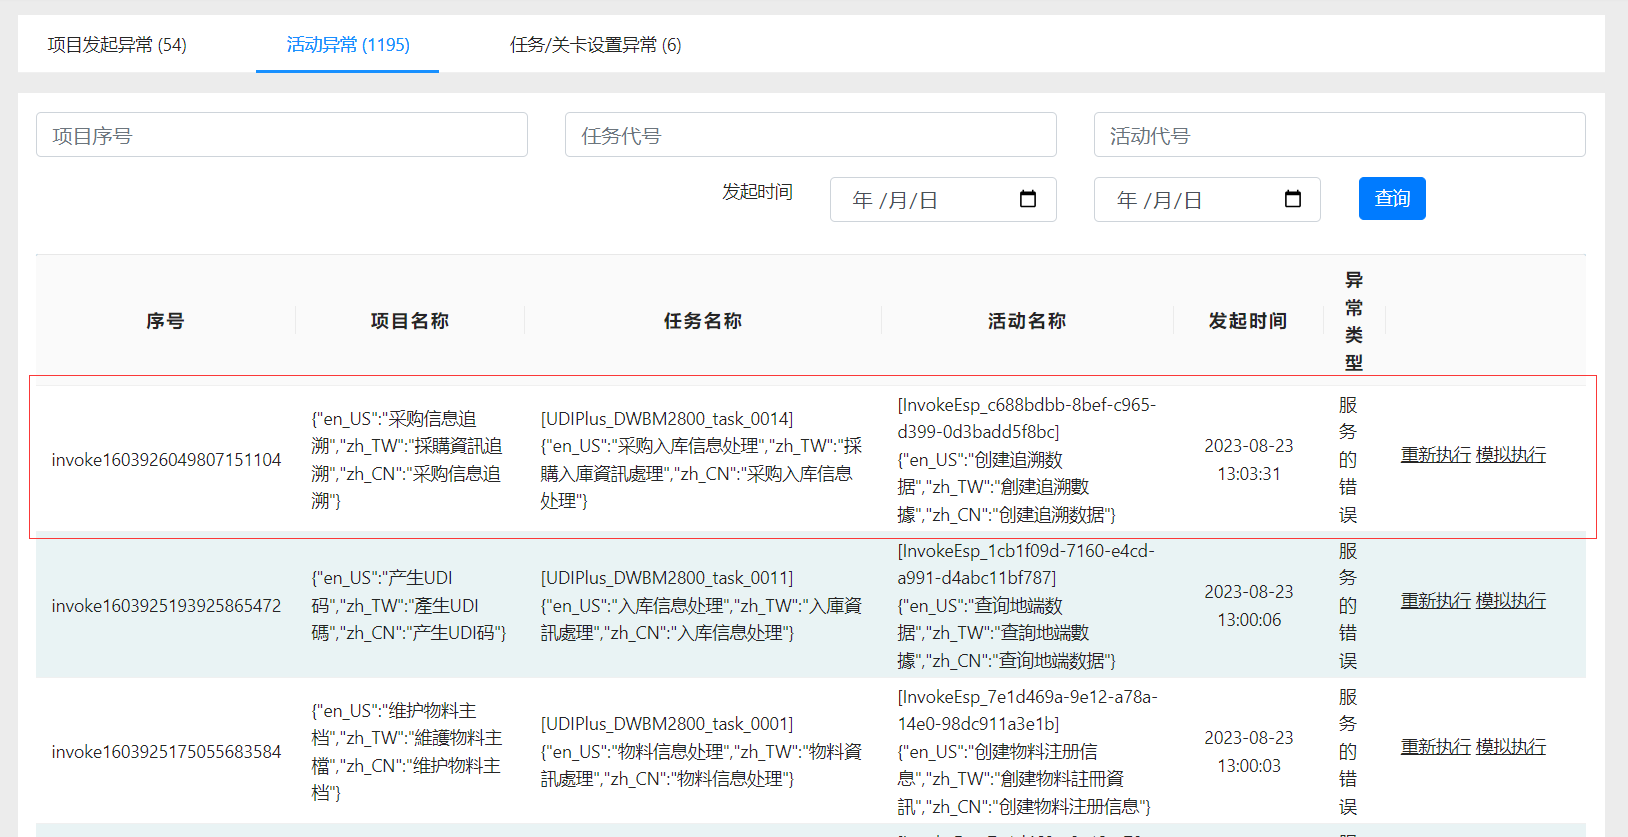Click 模拟执行 for invoke1603926049807151104 row

tap(1511, 454)
